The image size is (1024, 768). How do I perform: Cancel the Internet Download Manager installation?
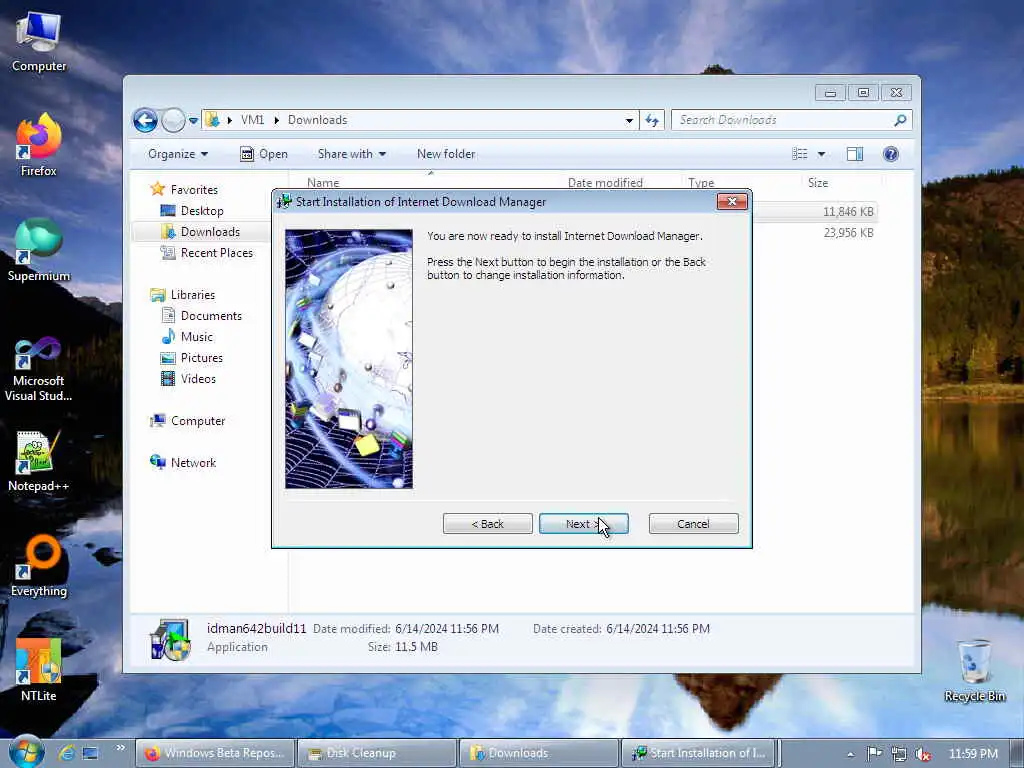click(x=694, y=524)
